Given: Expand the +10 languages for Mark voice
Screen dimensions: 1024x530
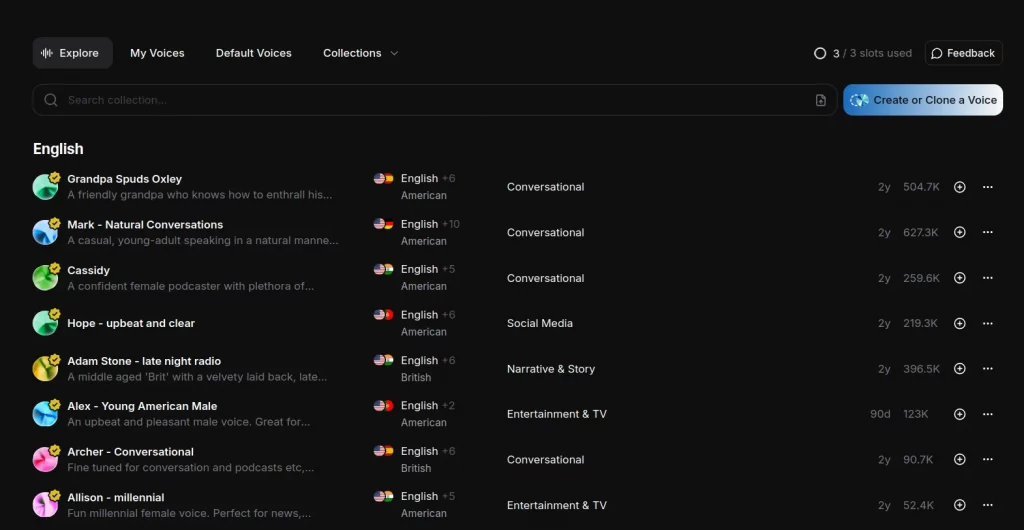Looking at the screenshot, I should pos(451,224).
